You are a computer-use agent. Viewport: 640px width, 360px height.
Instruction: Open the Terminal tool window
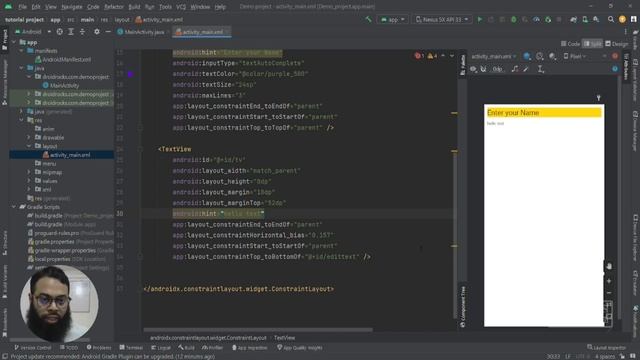[x=131, y=348]
